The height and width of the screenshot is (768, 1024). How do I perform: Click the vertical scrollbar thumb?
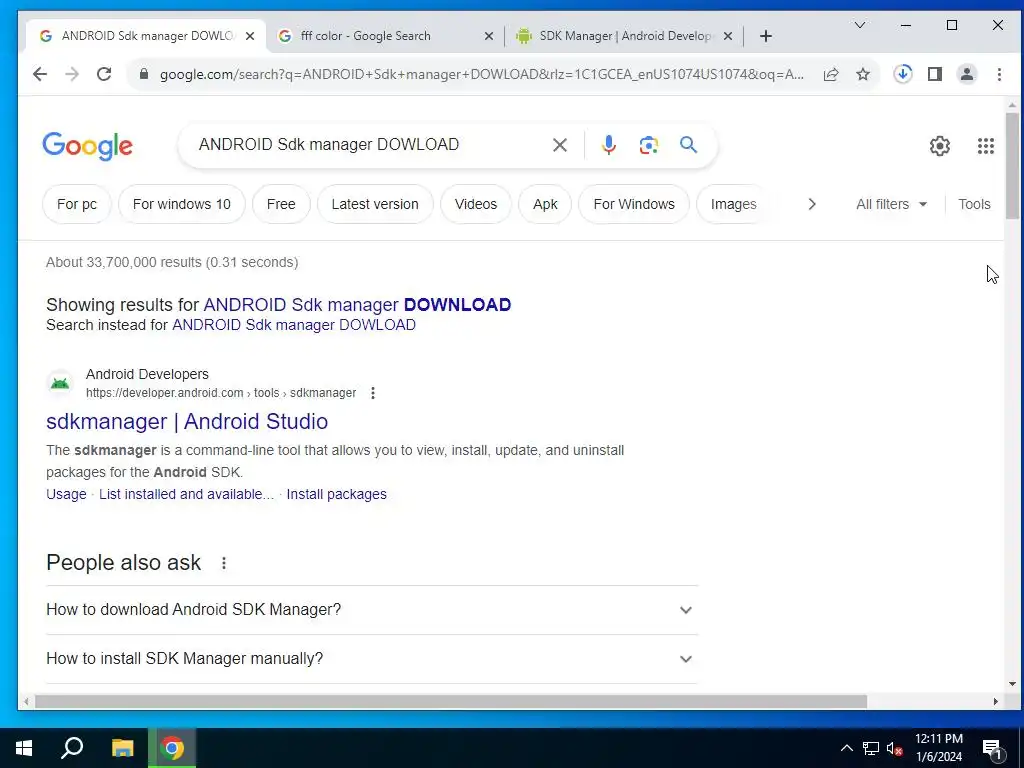1012,165
